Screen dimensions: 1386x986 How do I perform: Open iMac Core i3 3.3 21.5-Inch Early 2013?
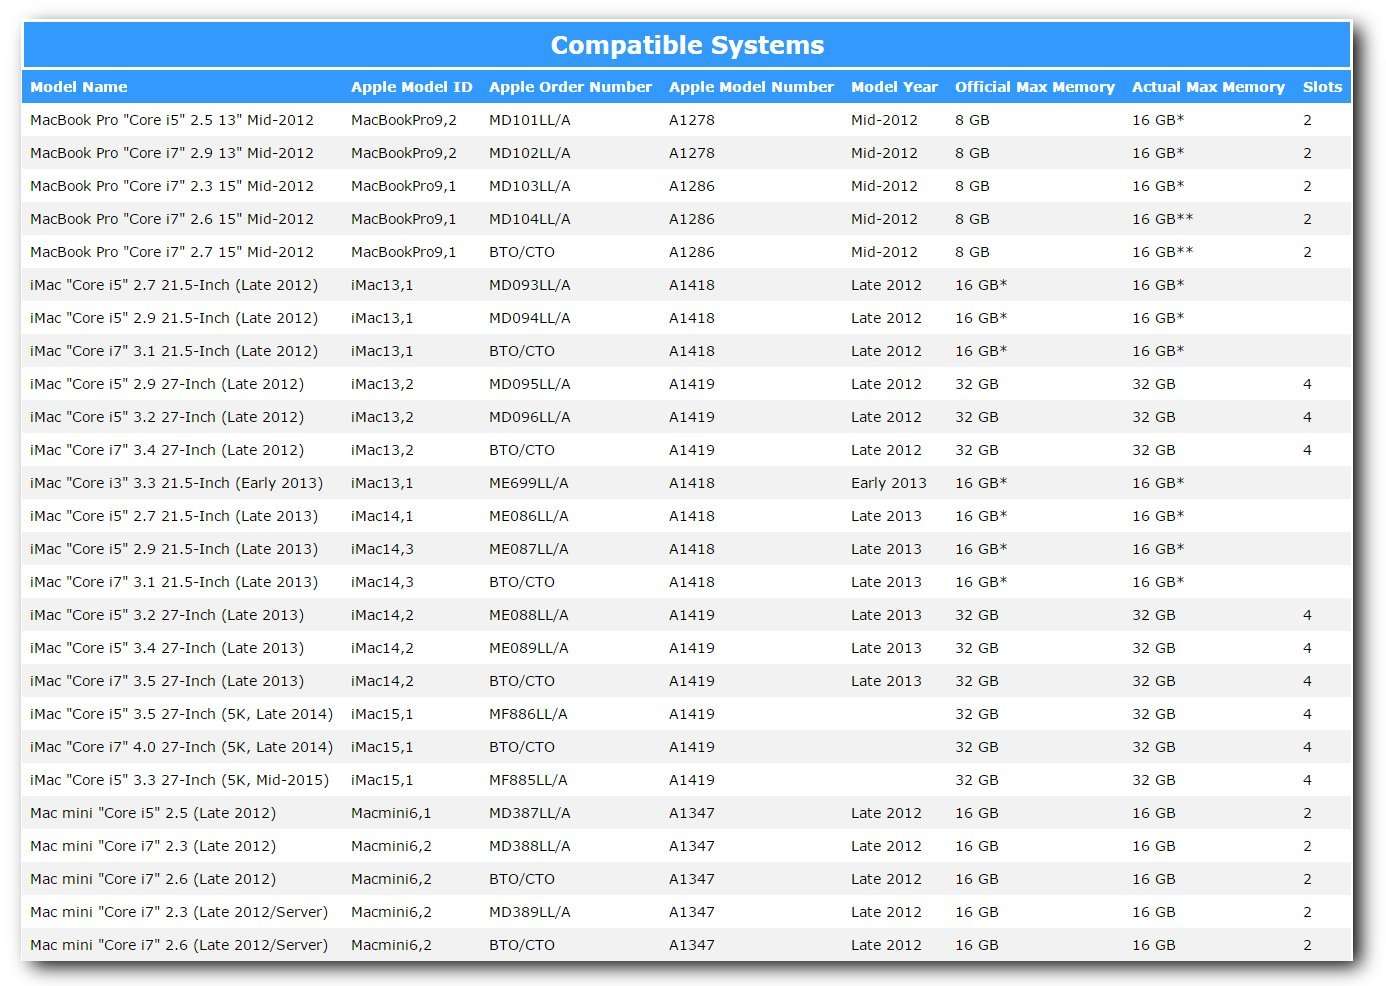[x=176, y=483]
